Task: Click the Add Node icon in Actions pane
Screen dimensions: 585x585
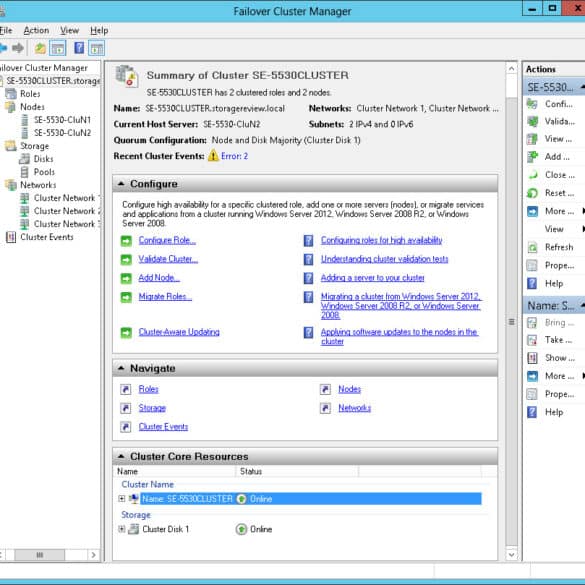Action: pyautogui.click(x=532, y=157)
